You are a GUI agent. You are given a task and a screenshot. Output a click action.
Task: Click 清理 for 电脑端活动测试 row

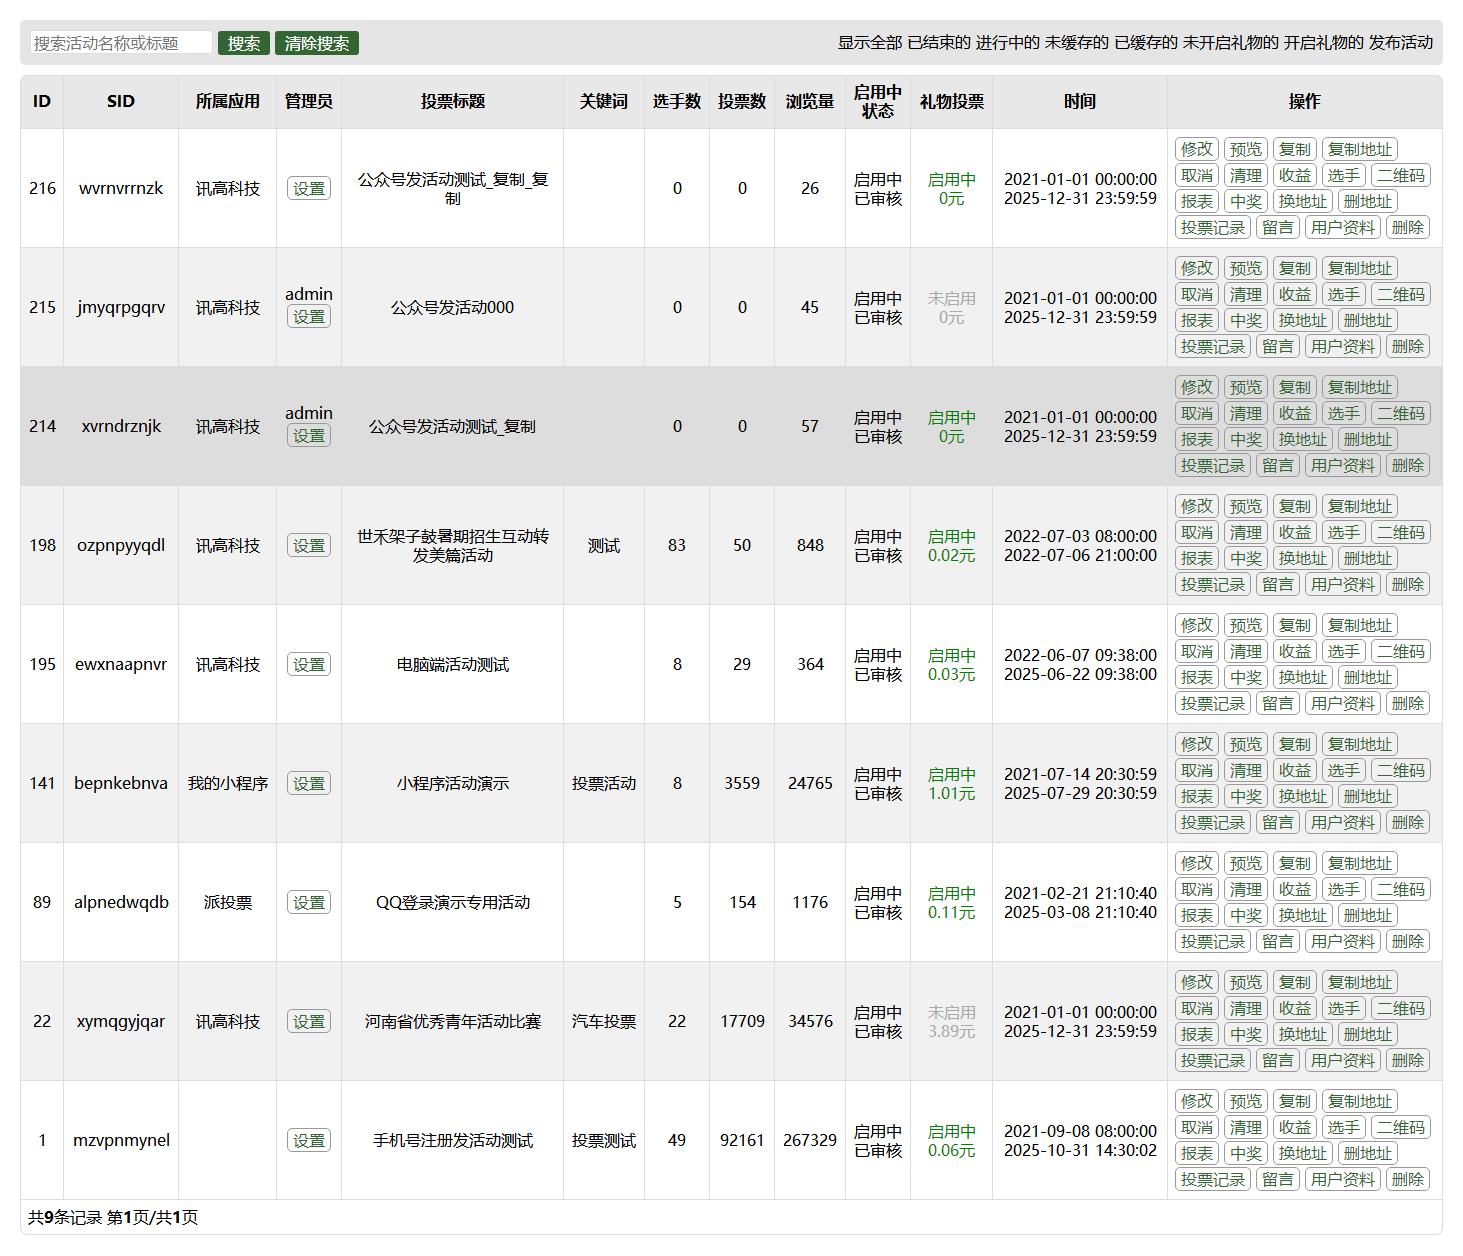tap(1246, 651)
